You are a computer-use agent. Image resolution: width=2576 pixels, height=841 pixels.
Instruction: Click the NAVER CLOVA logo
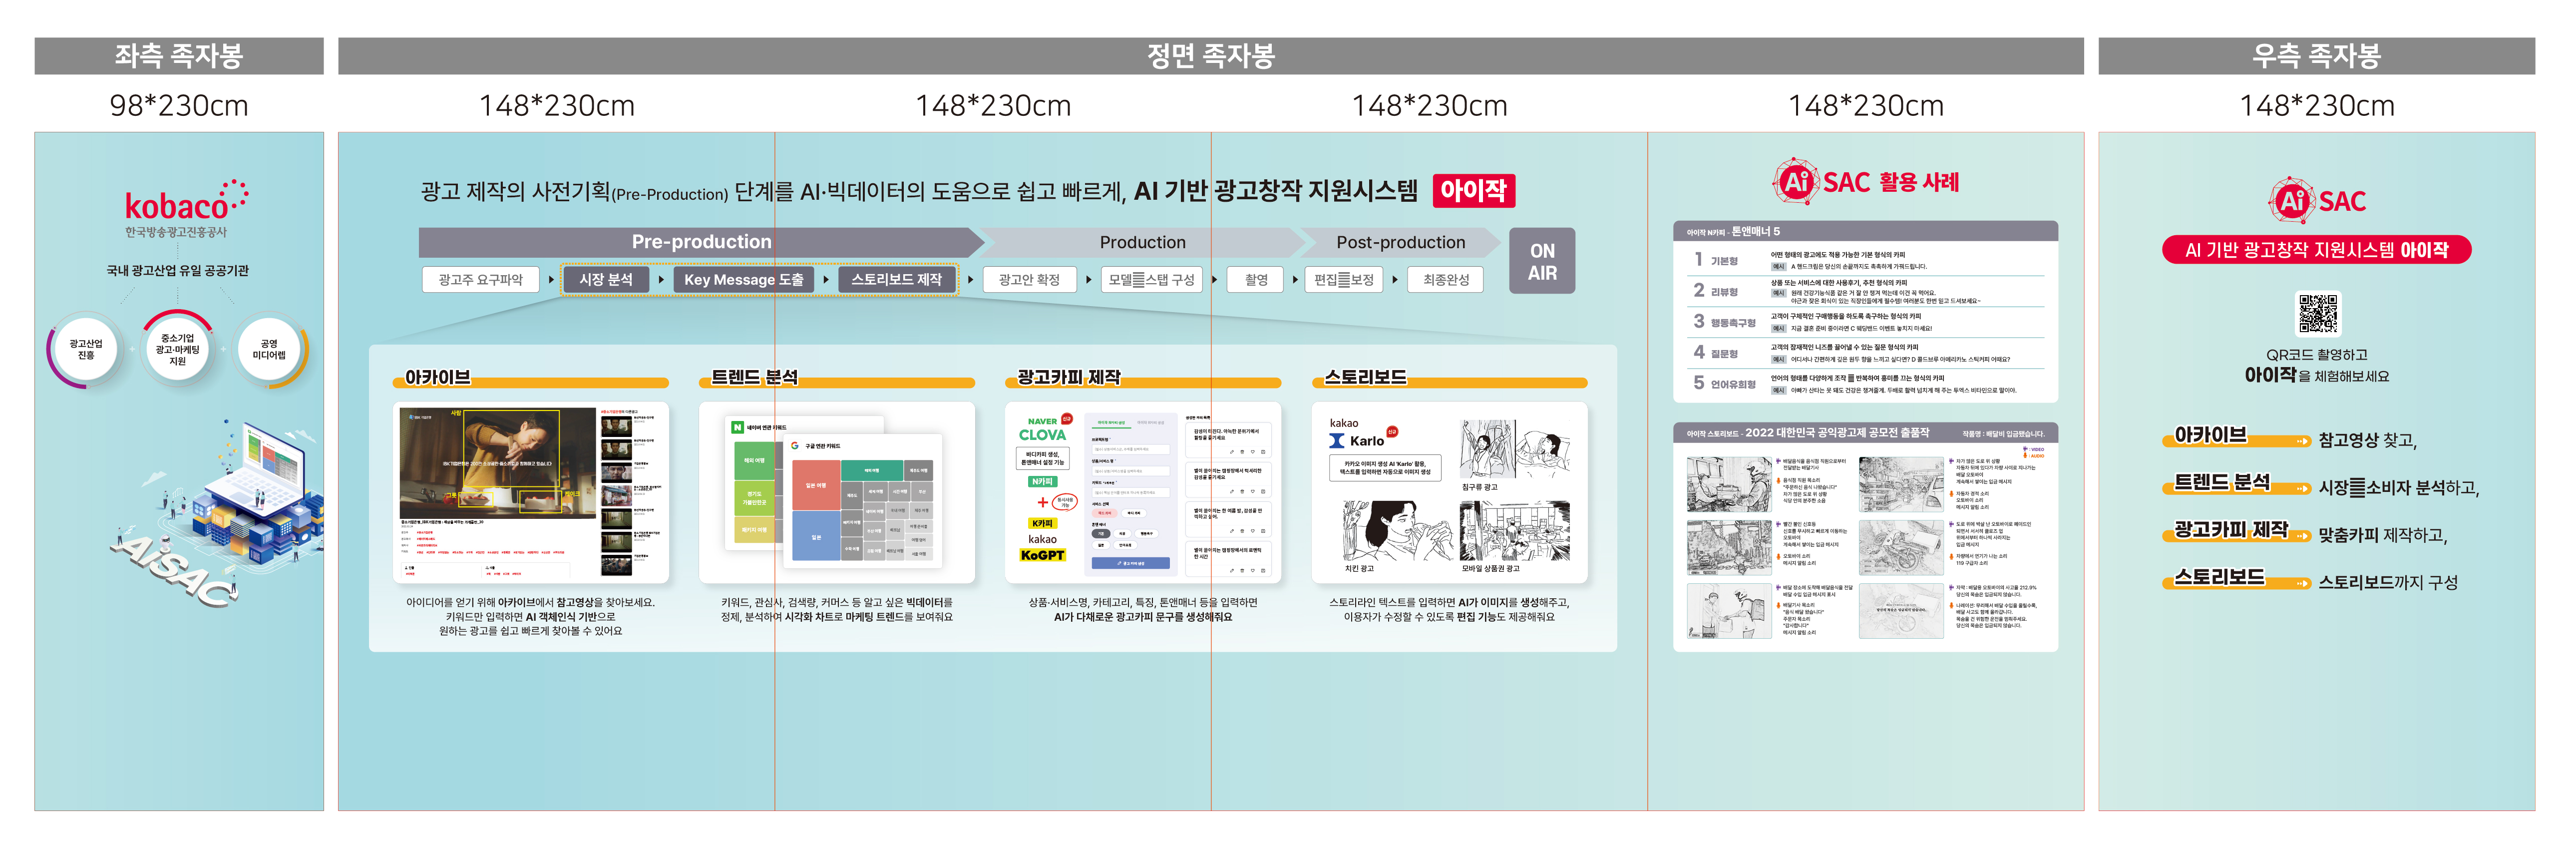[x=1043, y=430]
